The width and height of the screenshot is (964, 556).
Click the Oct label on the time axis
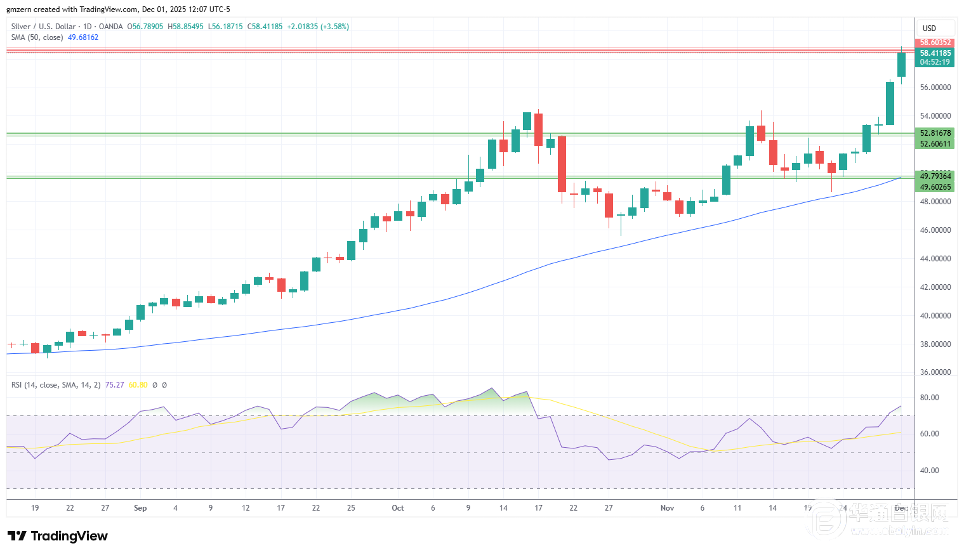pos(397,508)
